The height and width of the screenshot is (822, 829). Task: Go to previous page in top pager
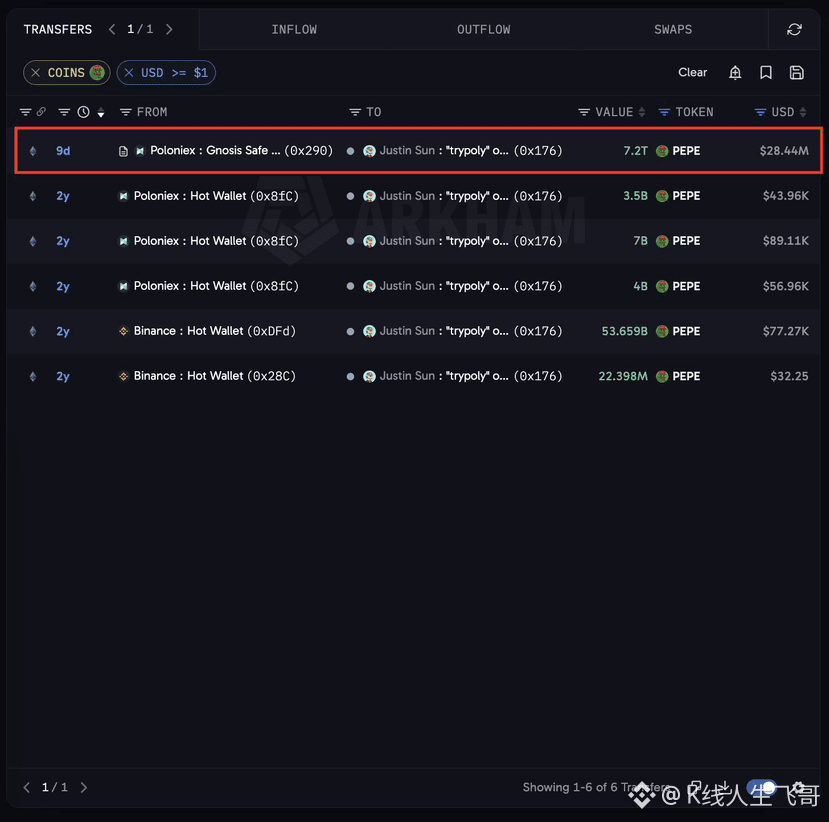point(112,30)
